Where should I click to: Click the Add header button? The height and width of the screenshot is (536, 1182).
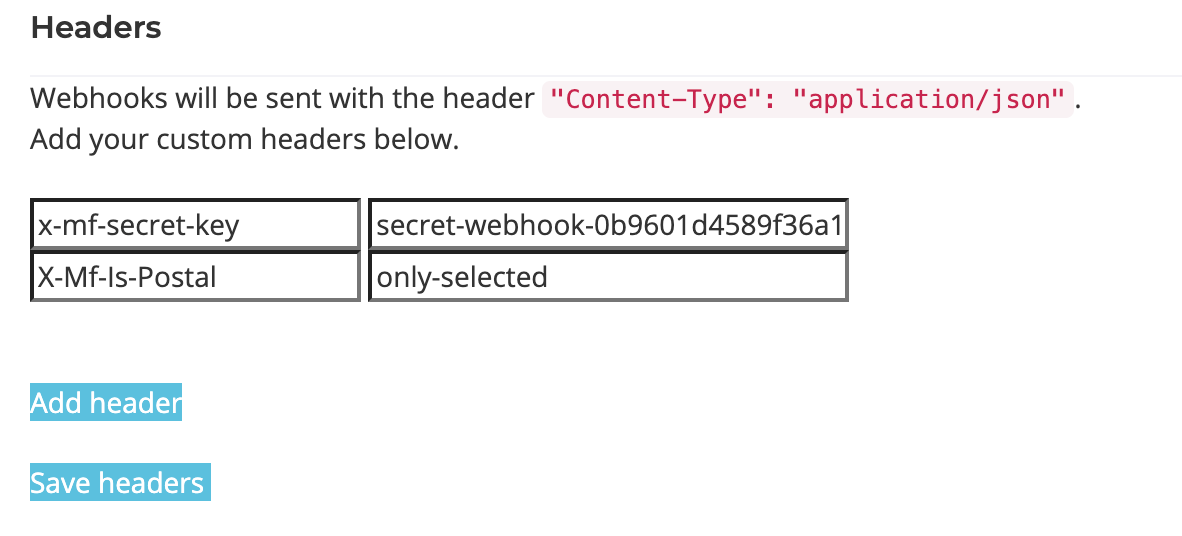tap(106, 403)
